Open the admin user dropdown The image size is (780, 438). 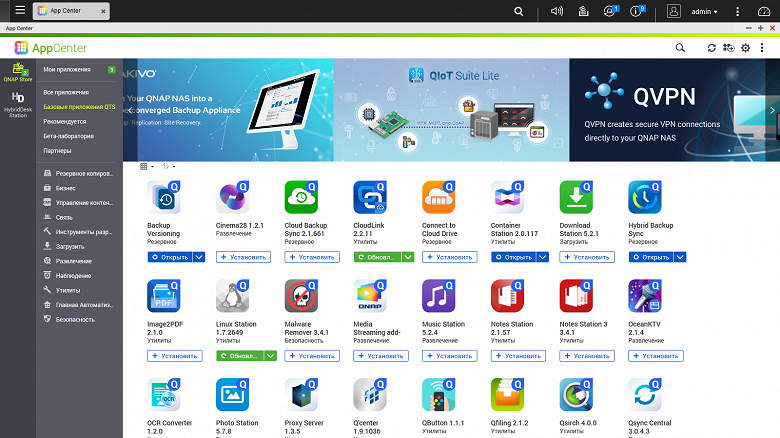(704, 11)
